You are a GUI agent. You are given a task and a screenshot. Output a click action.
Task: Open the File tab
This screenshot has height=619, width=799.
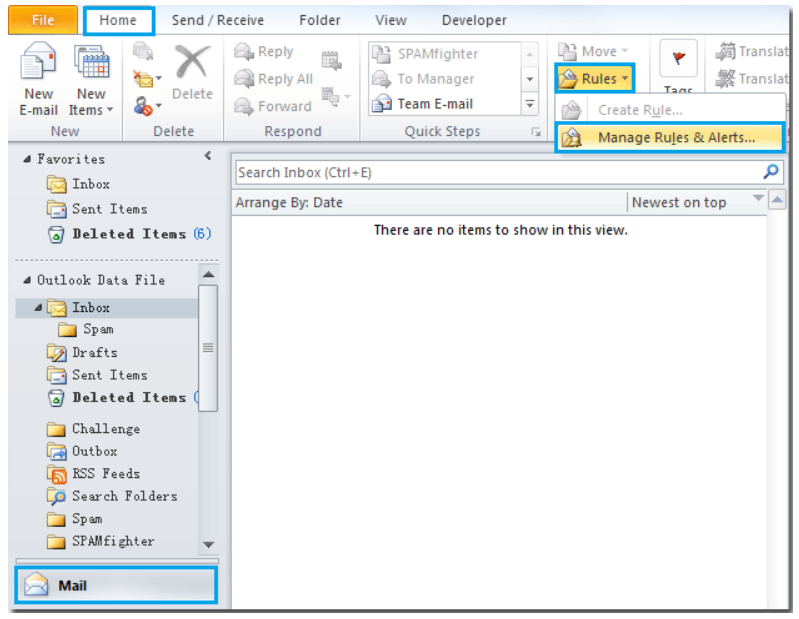pos(43,20)
